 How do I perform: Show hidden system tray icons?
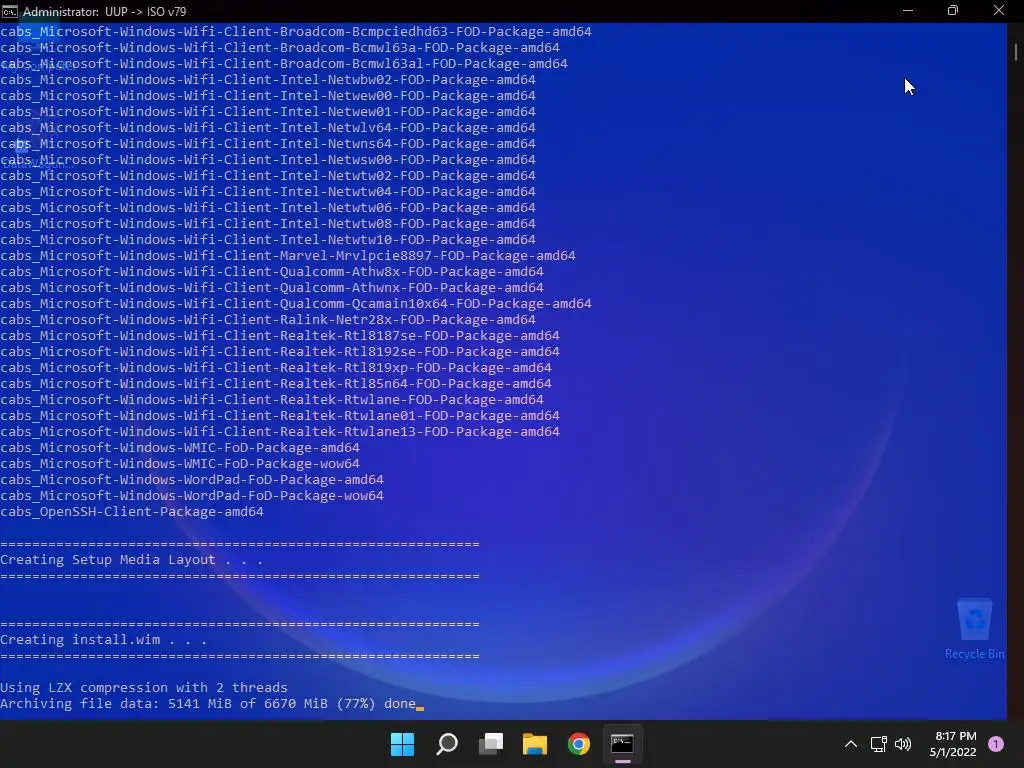pos(851,744)
